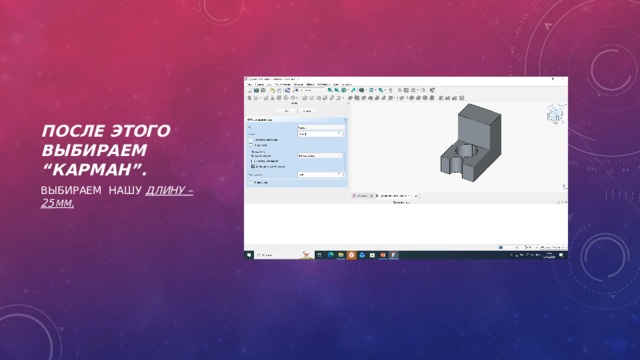This screenshot has width=640, height=360.
Task: Open Yandex Browser from the taskbar
Action: 351,255
